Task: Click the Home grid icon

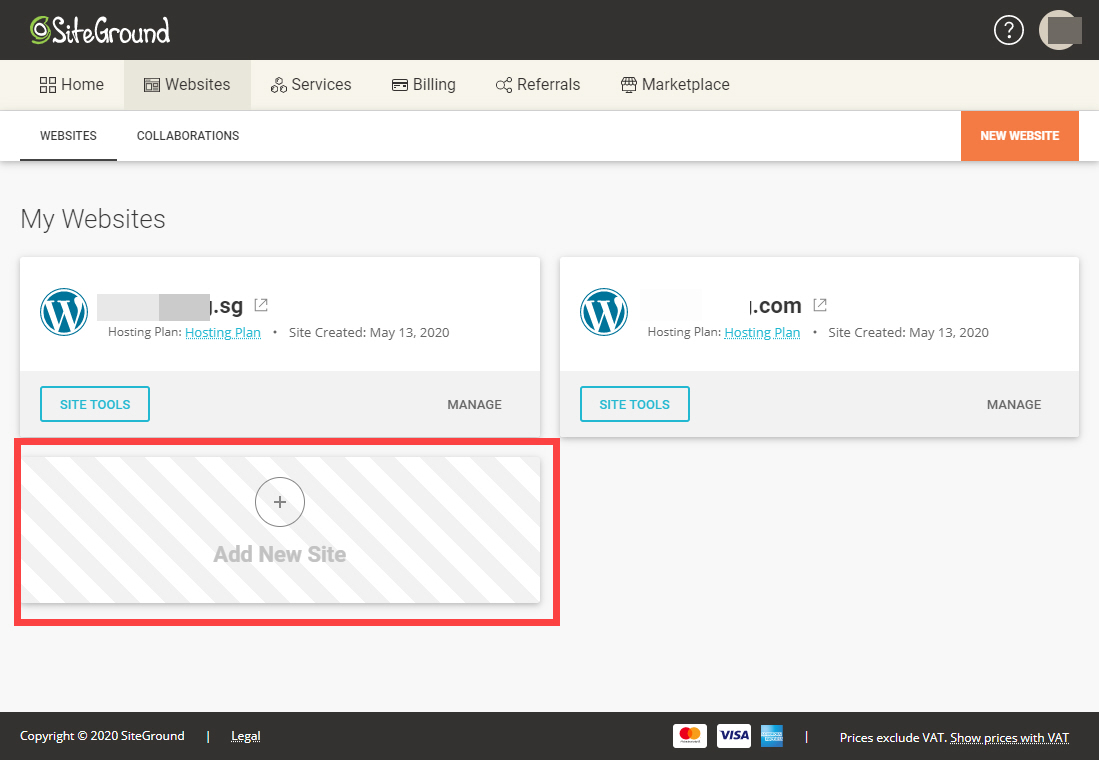Action: point(48,85)
